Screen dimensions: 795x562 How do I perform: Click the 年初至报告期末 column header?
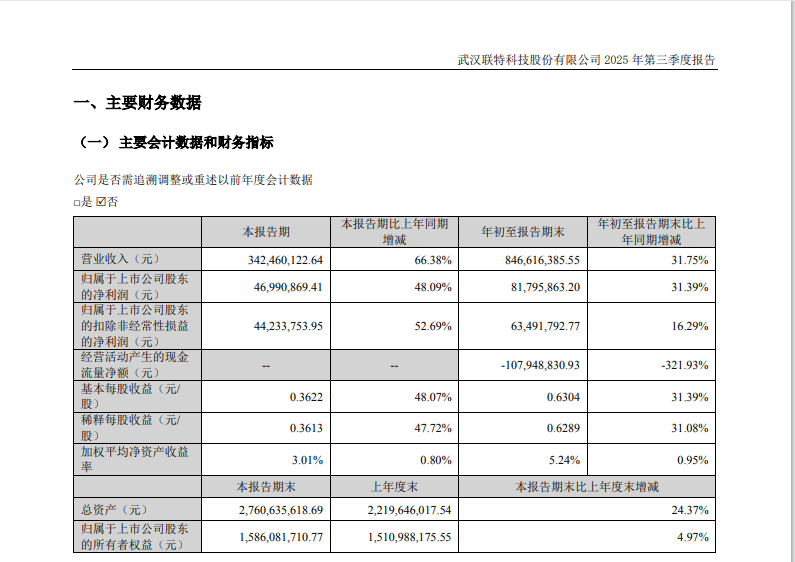click(523, 232)
